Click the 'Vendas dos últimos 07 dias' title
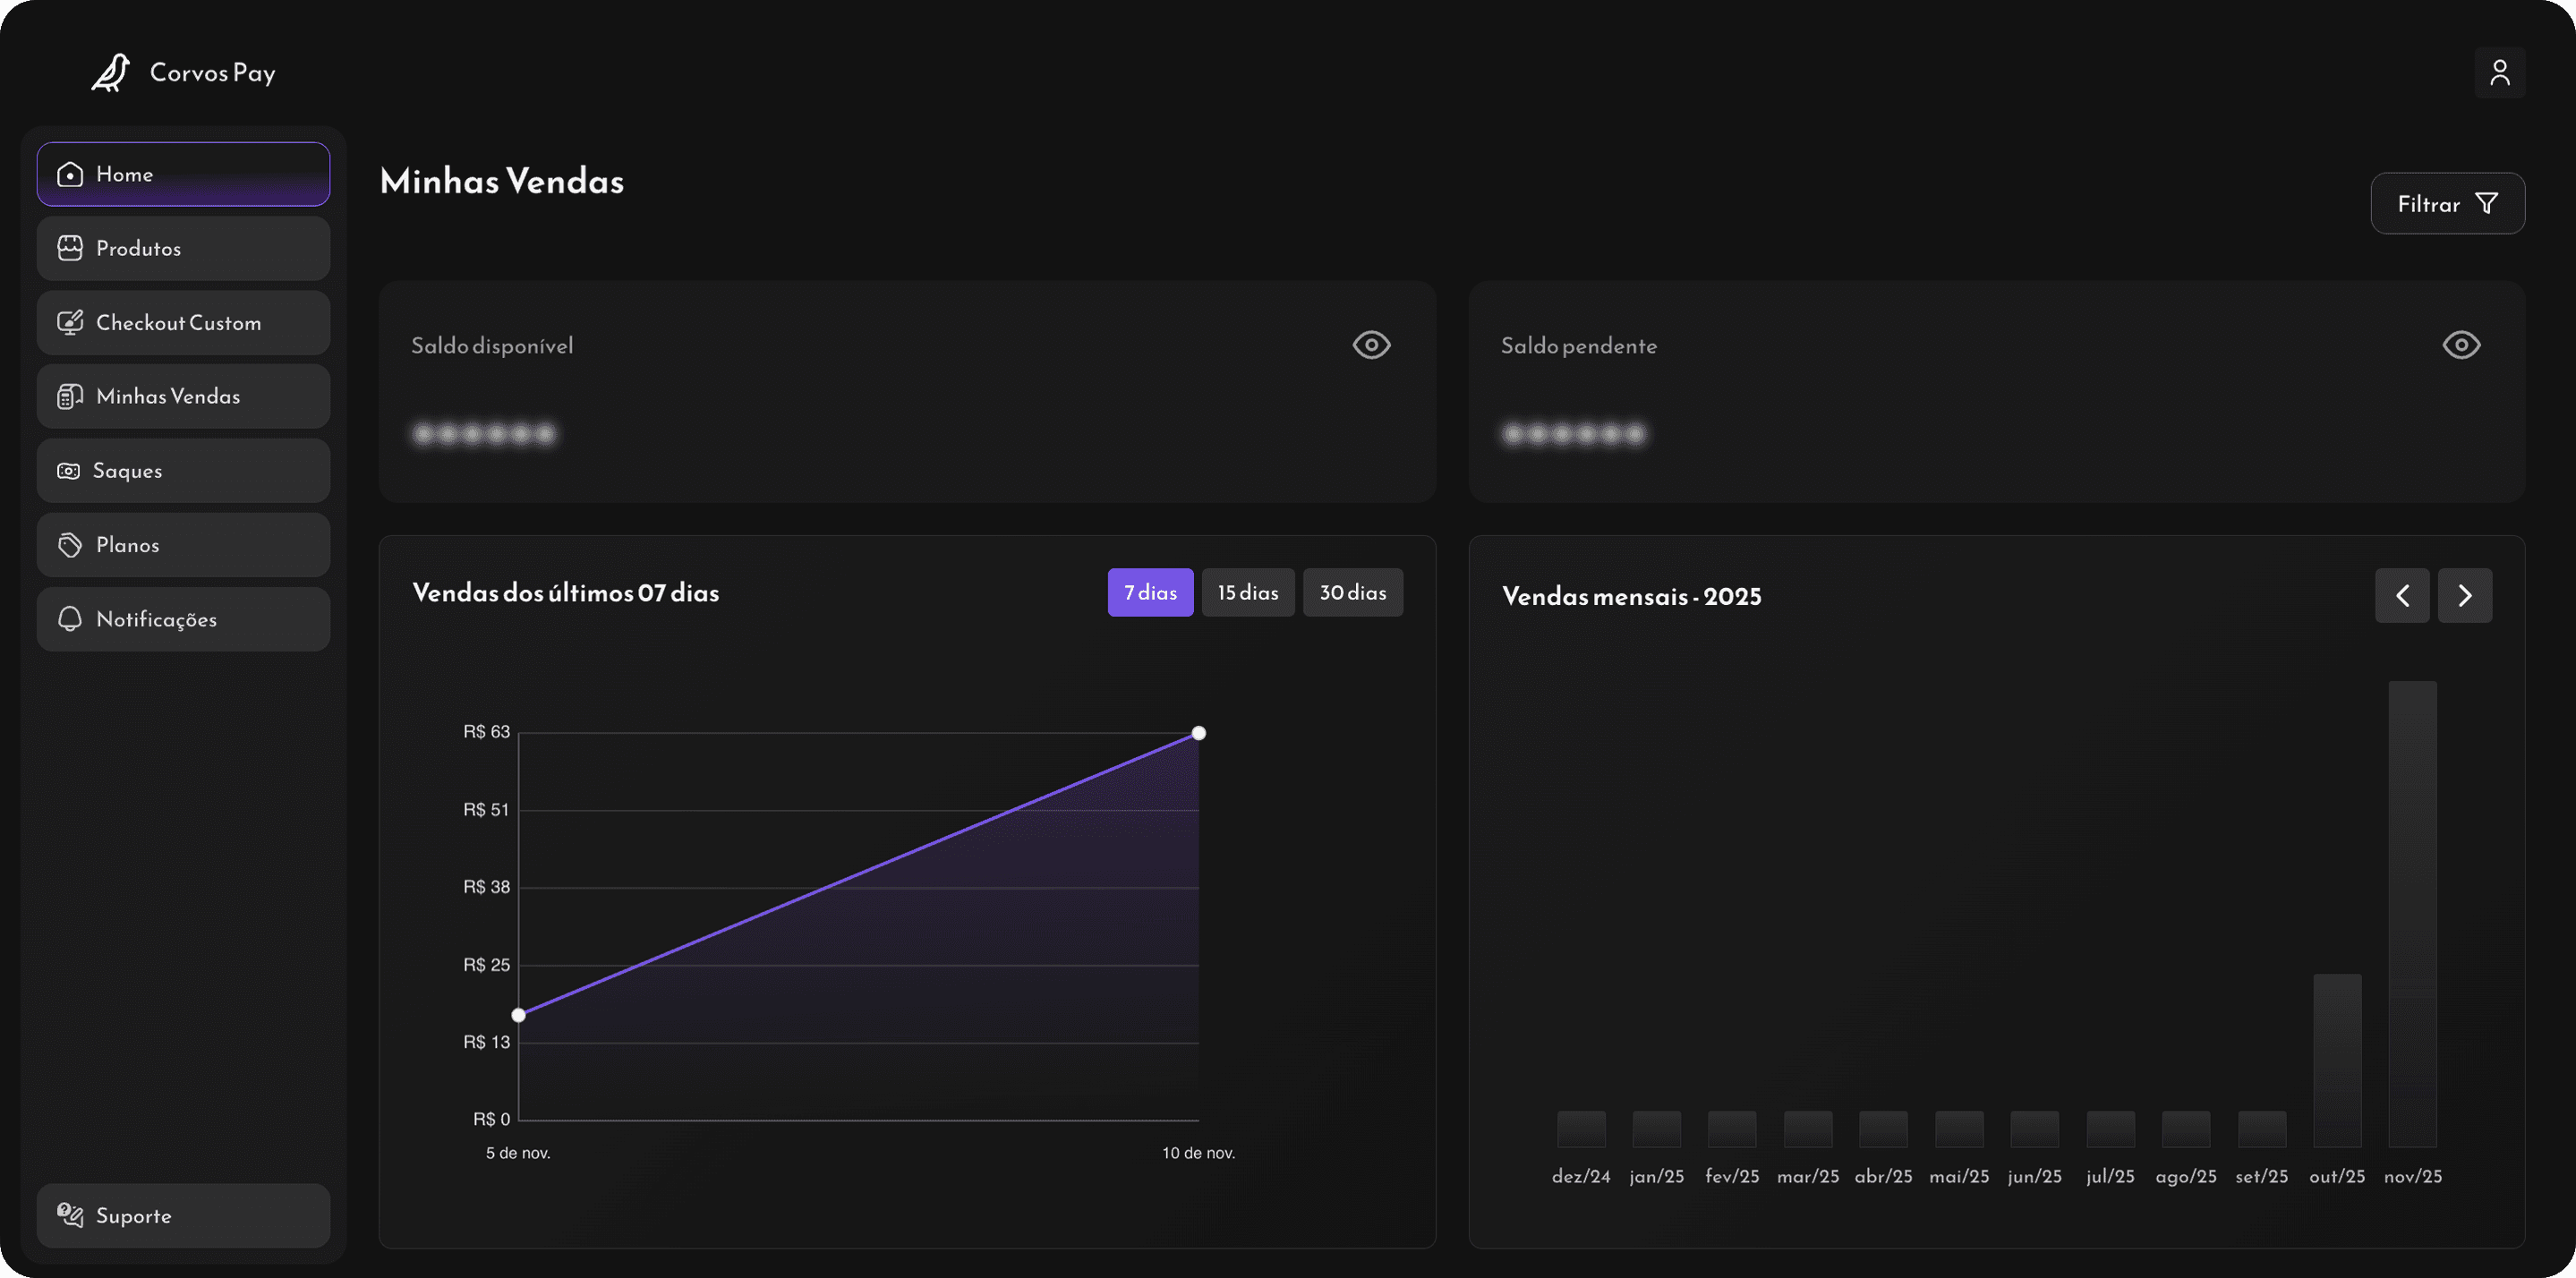Viewport: 2576px width, 1278px height. pyautogui.click(x=565, y=592)
